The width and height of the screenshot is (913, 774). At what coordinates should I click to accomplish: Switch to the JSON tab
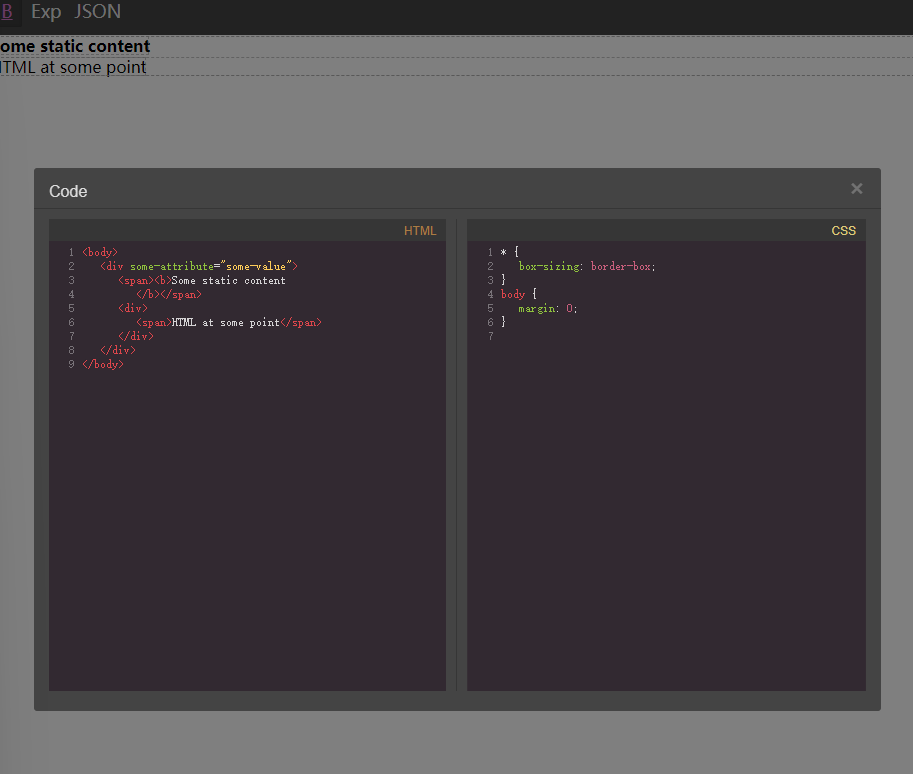pos(97,11)
